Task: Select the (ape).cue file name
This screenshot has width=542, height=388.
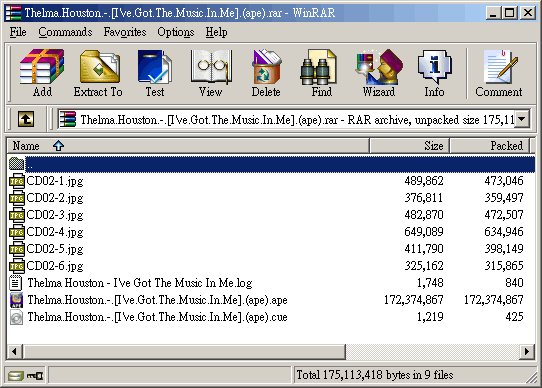Action: tap(157, 317)
